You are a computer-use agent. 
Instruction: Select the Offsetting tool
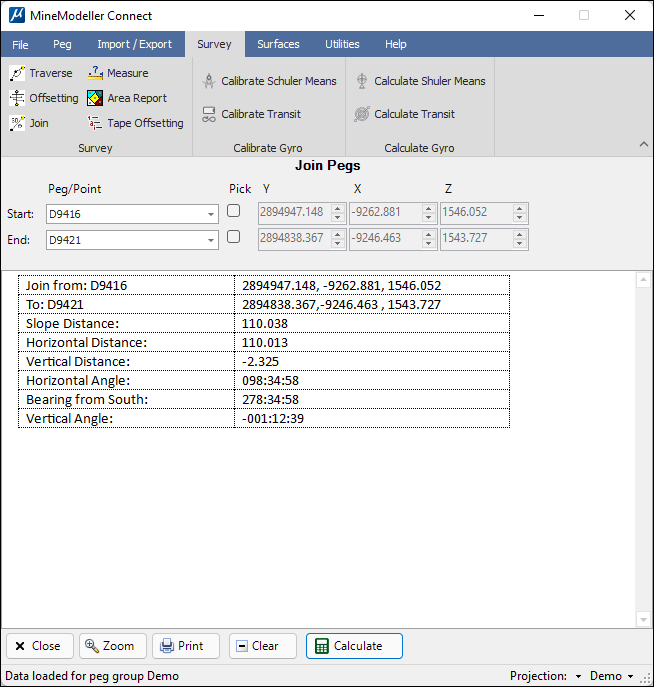pyautogui.click(x=44, y=98)
